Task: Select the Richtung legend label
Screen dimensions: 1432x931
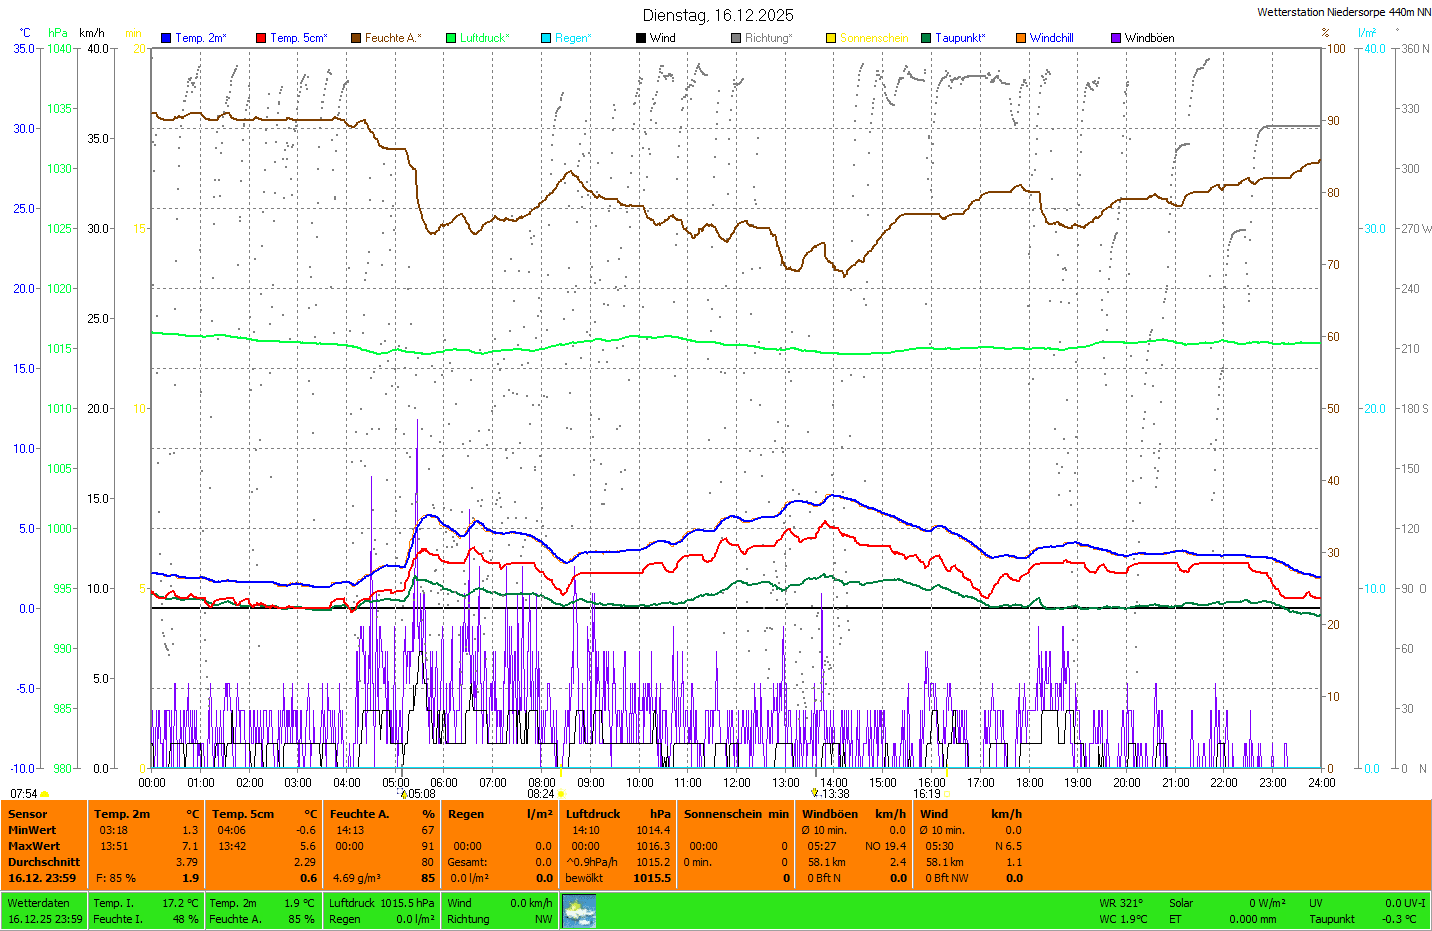Action: click(767, 38)
